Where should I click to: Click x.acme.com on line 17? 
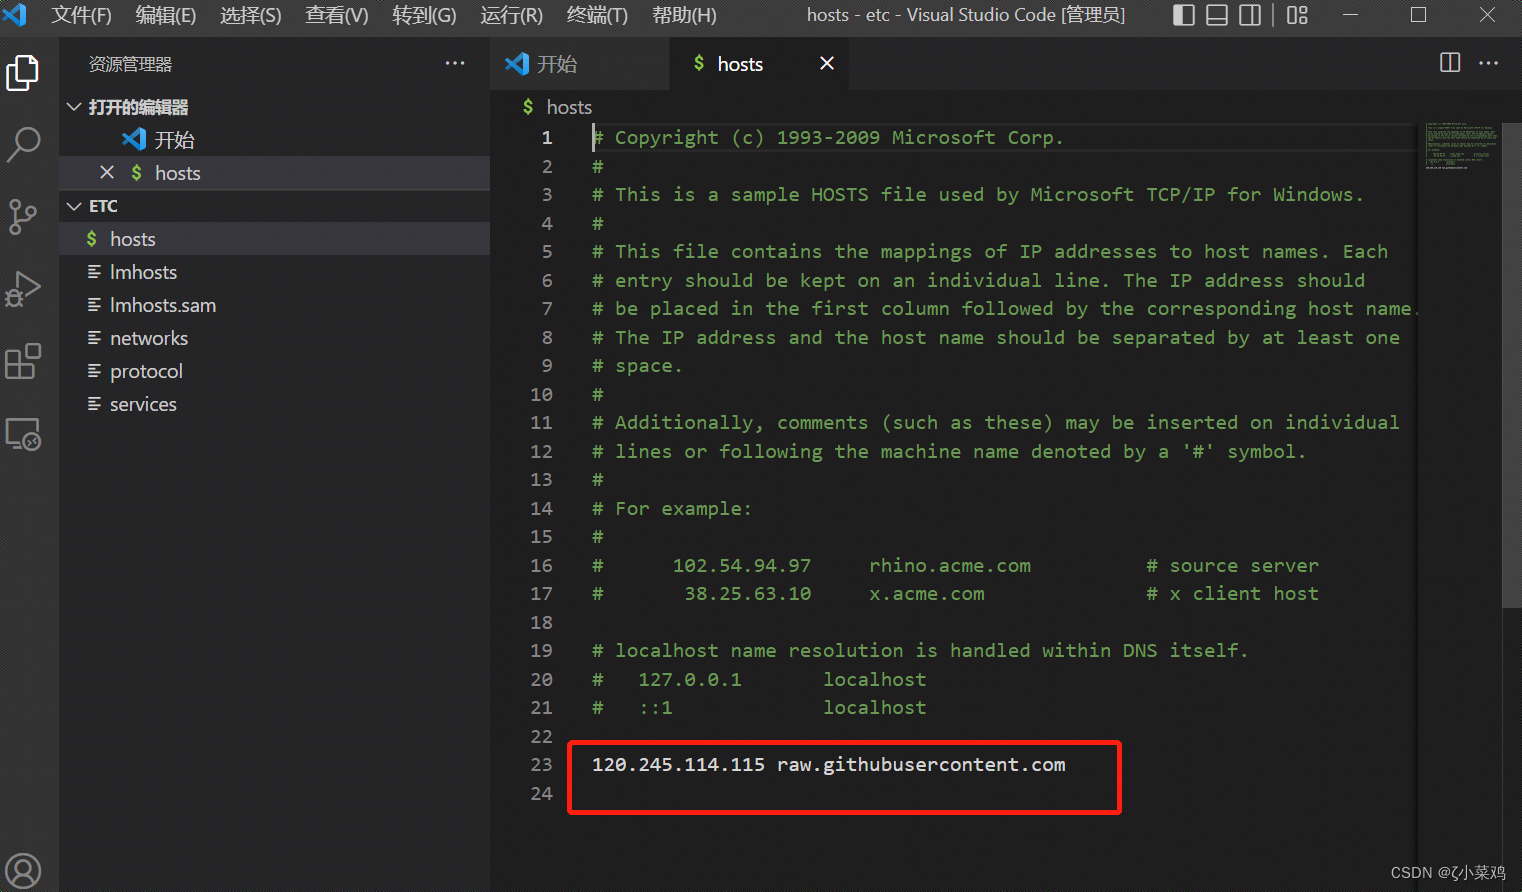click(x=927, y=594)
